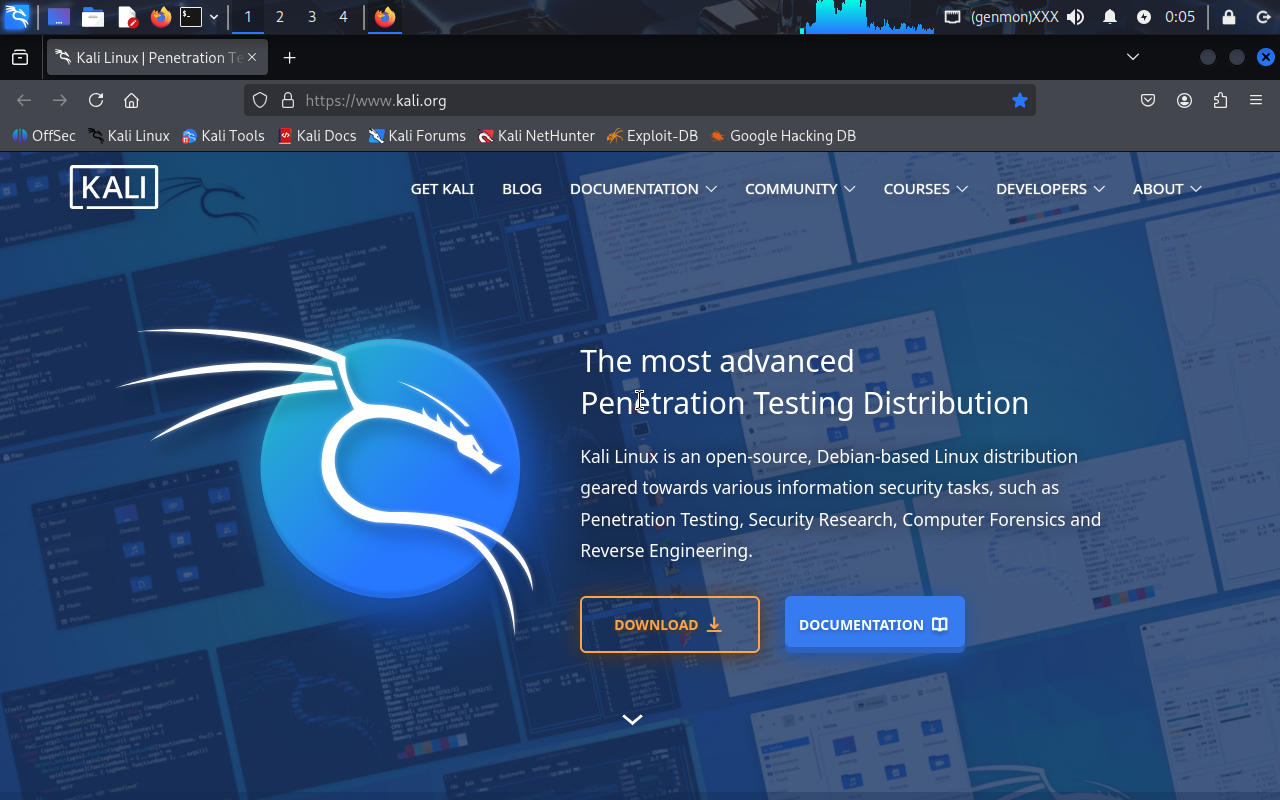The width and height of the screenshot is (1280, 800).
Task: Open the Pocket save icon
Action: coord(1148,100)
